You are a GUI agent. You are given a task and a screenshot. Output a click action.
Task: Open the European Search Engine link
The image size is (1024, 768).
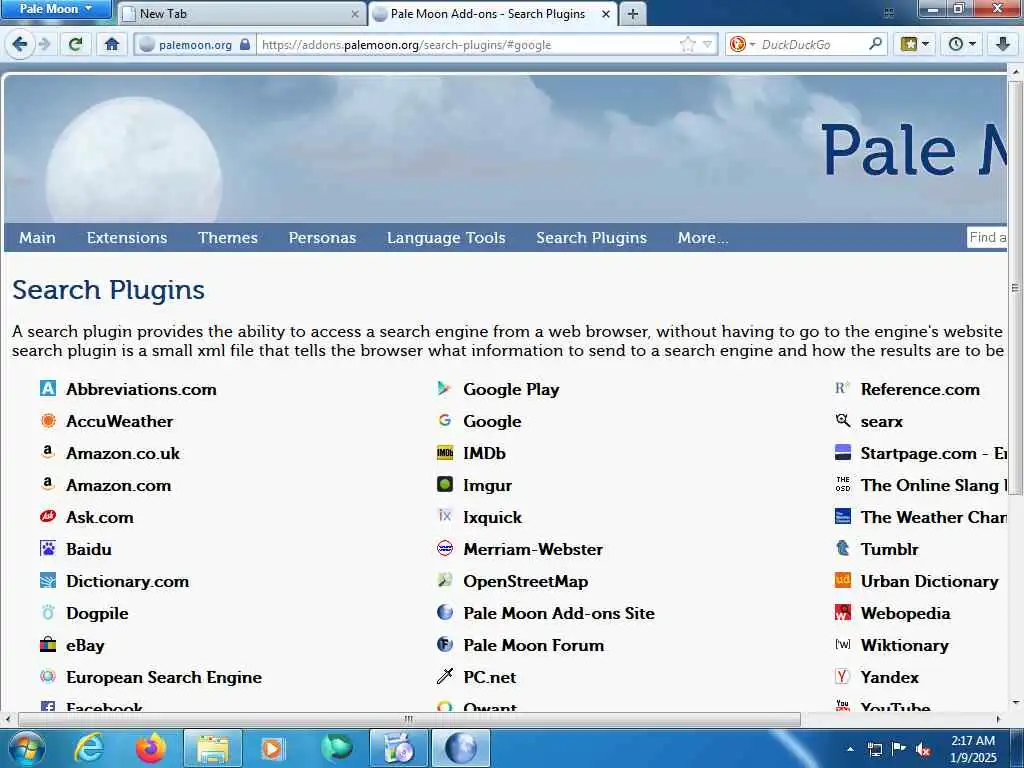(x=164, y=677)
